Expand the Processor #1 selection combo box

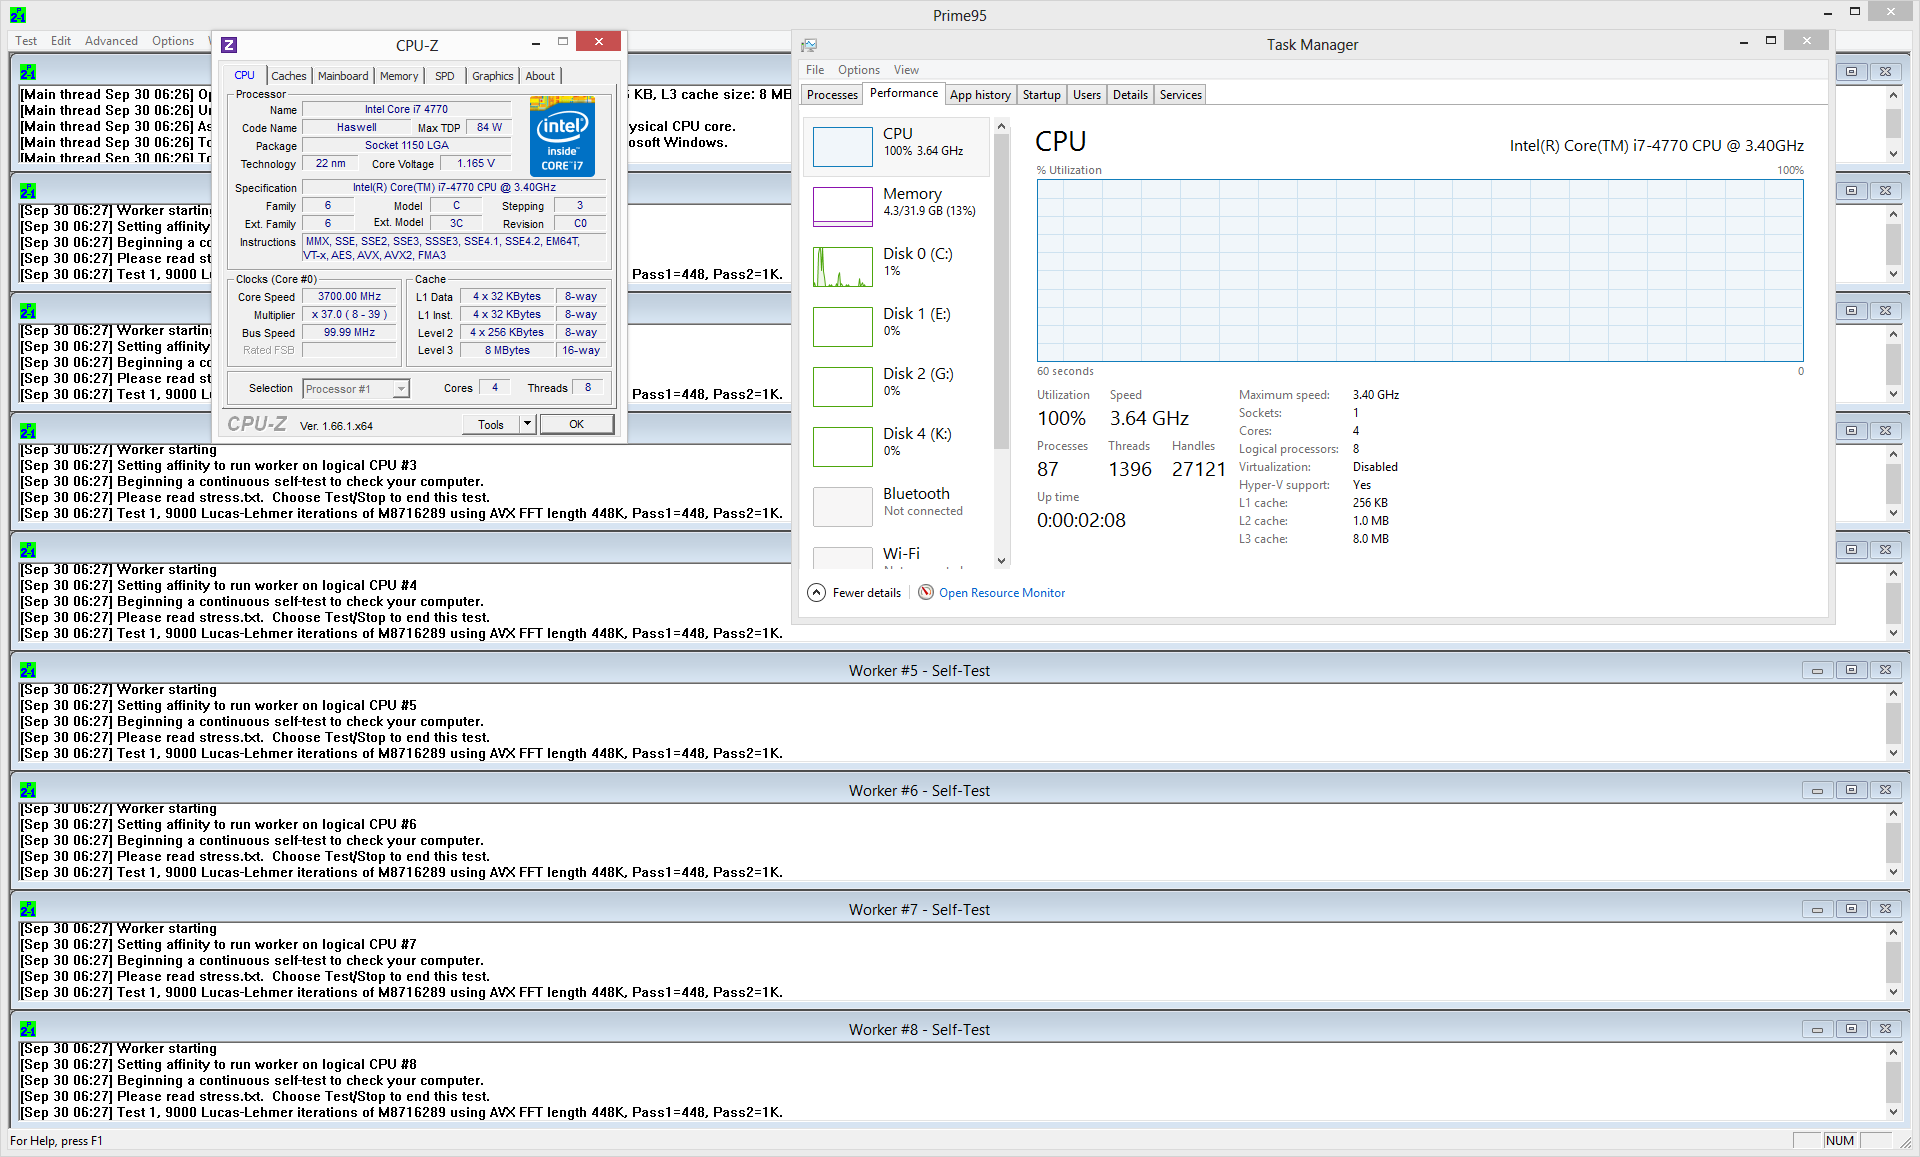click(x=401, y=389)
